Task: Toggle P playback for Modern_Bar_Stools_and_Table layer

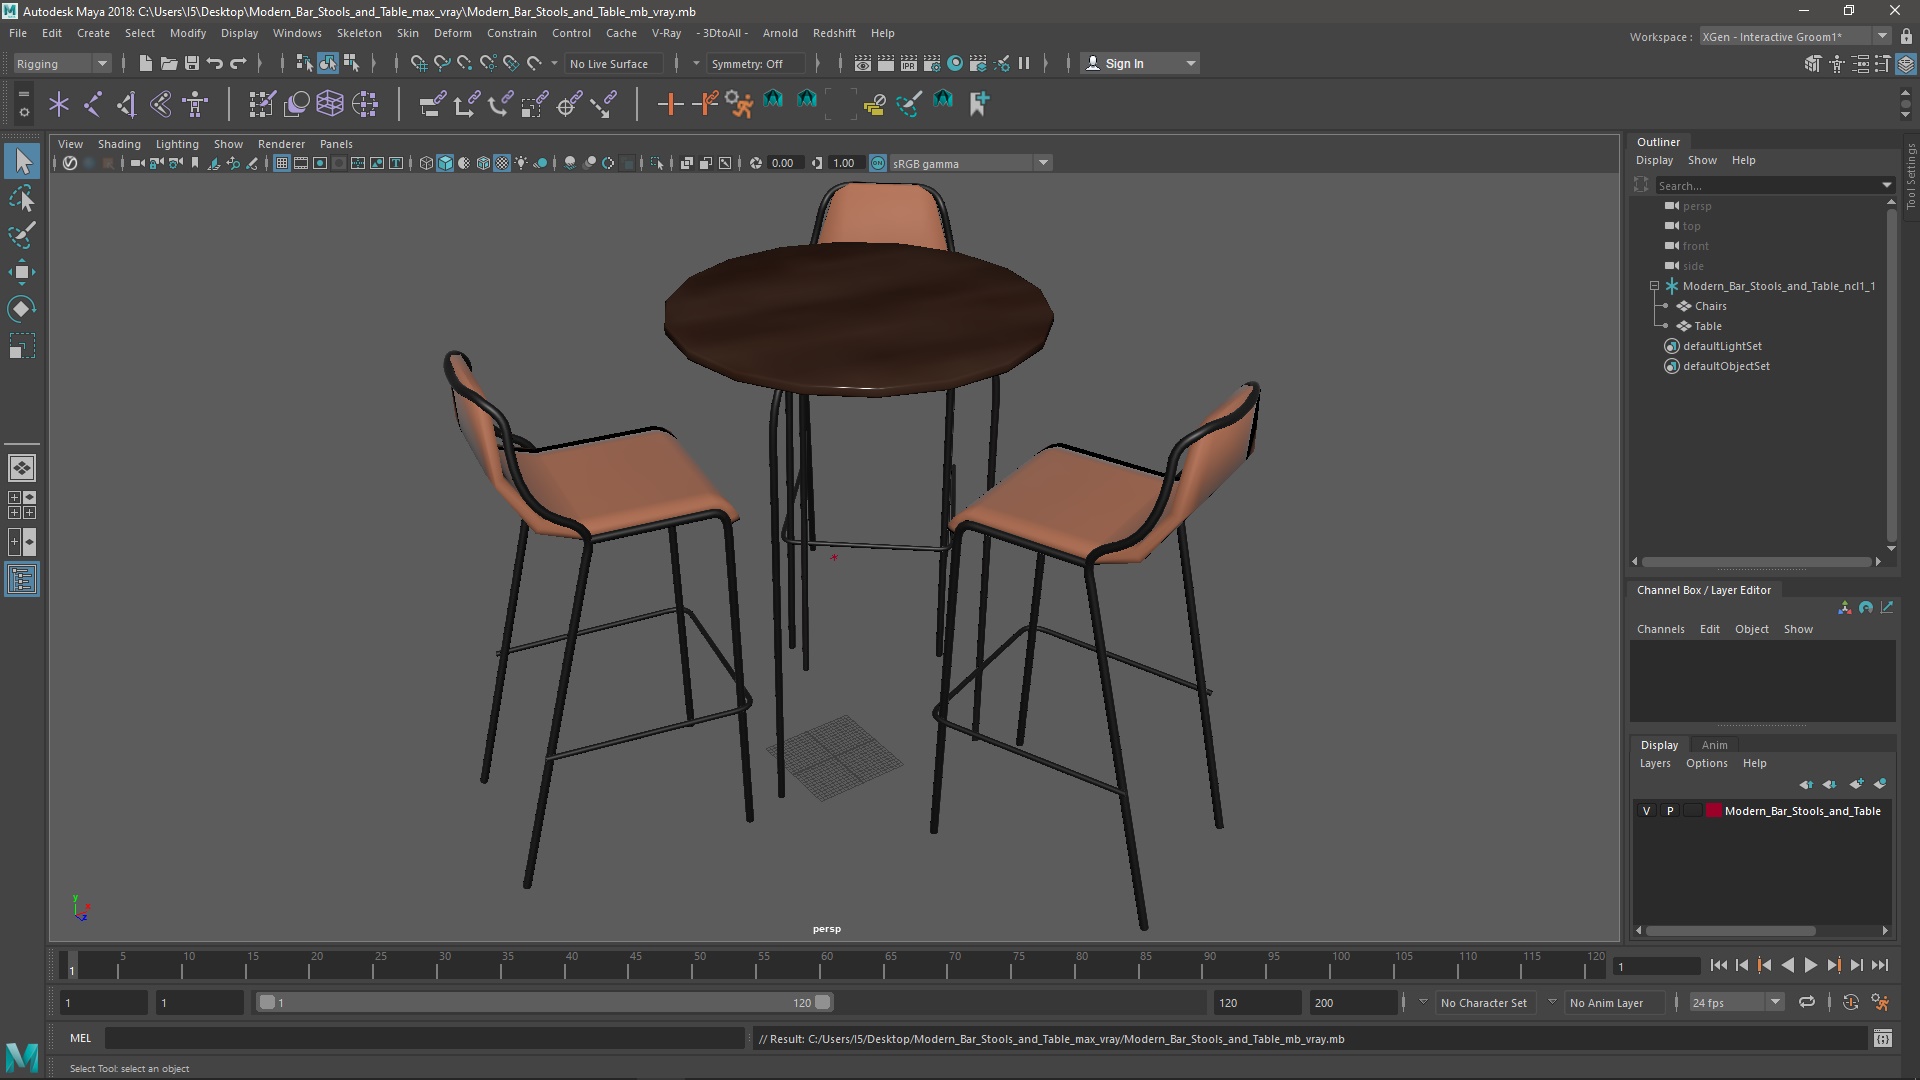Action: coord(1669,811)
